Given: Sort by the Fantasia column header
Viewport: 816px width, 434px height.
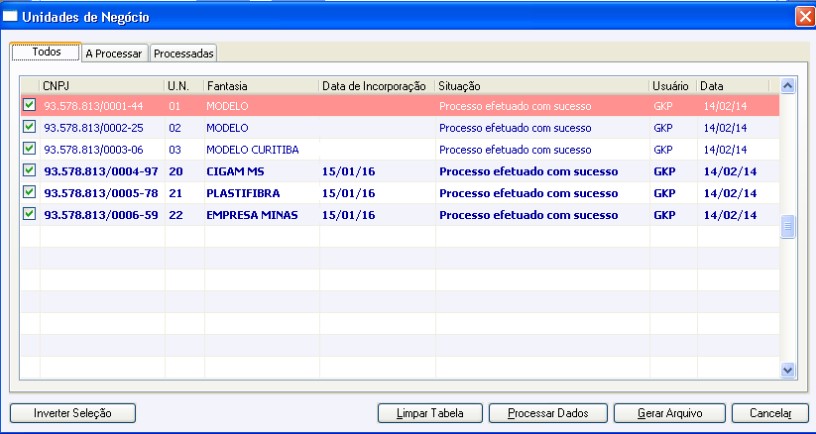Looking at the screenshot, I should pyautogui.click(x=262, y=86).
